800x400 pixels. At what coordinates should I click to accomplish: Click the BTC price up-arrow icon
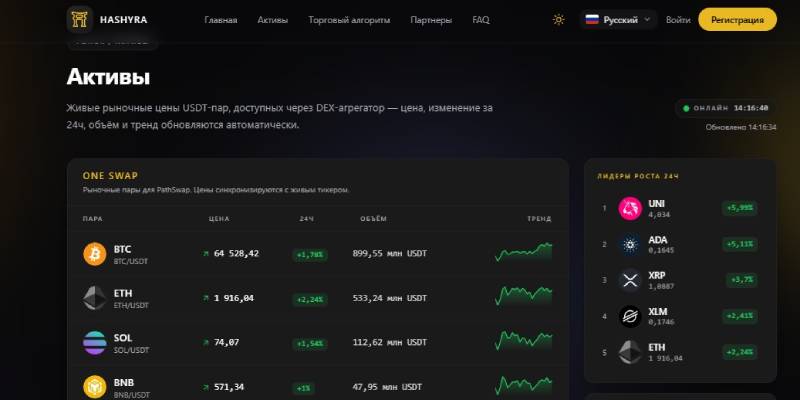tap(206, 254)
